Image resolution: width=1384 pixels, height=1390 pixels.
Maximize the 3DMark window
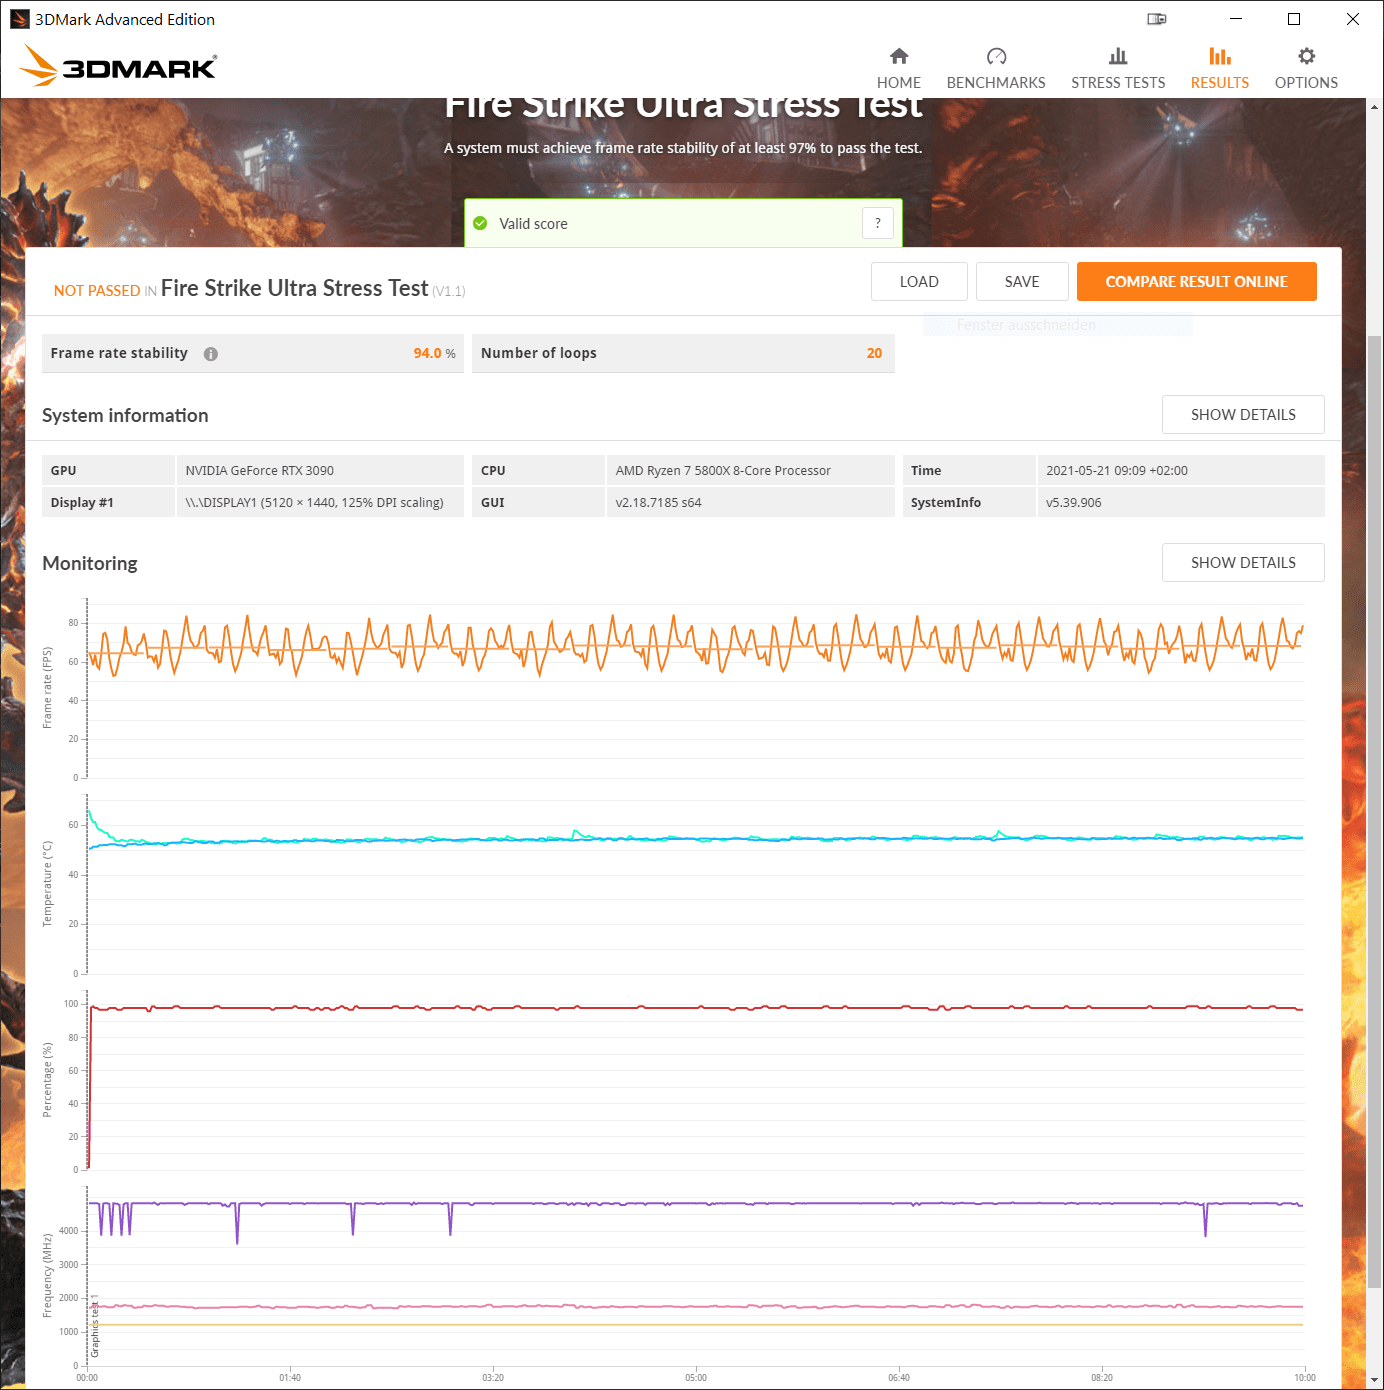(x=1294, y=19)
